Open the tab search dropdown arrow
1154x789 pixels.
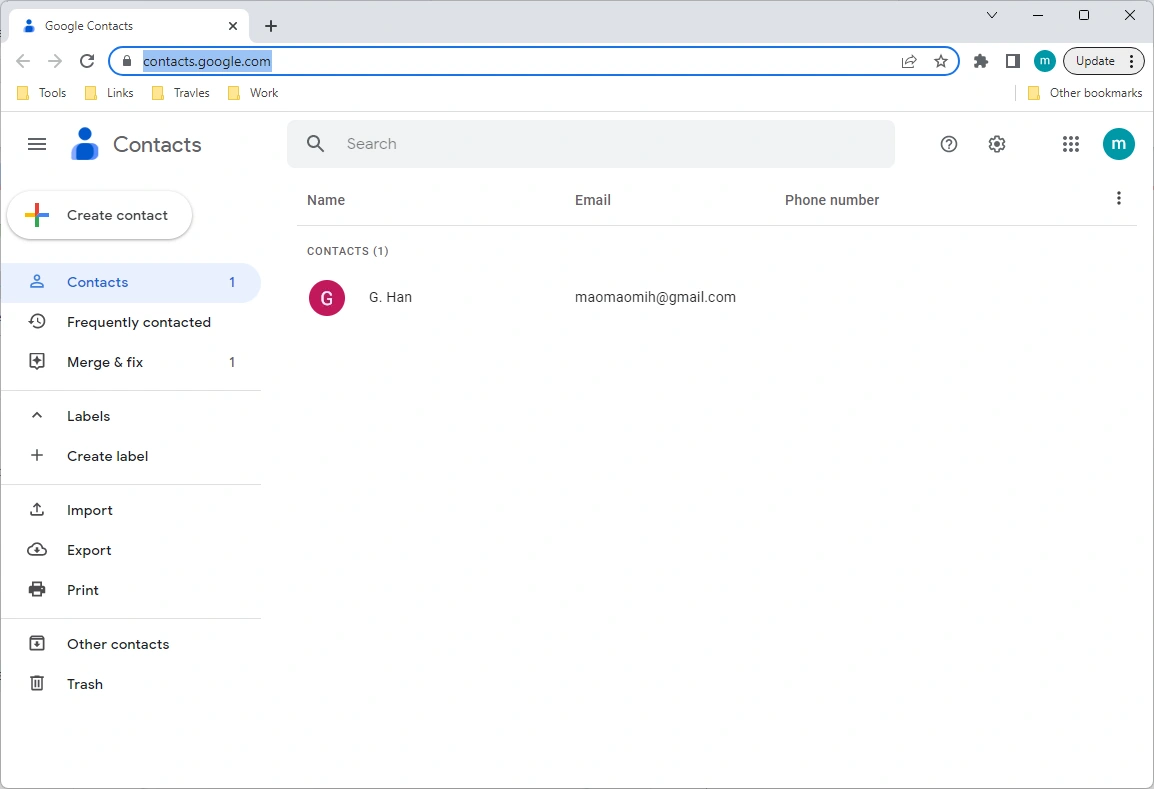tap(991, 15)
